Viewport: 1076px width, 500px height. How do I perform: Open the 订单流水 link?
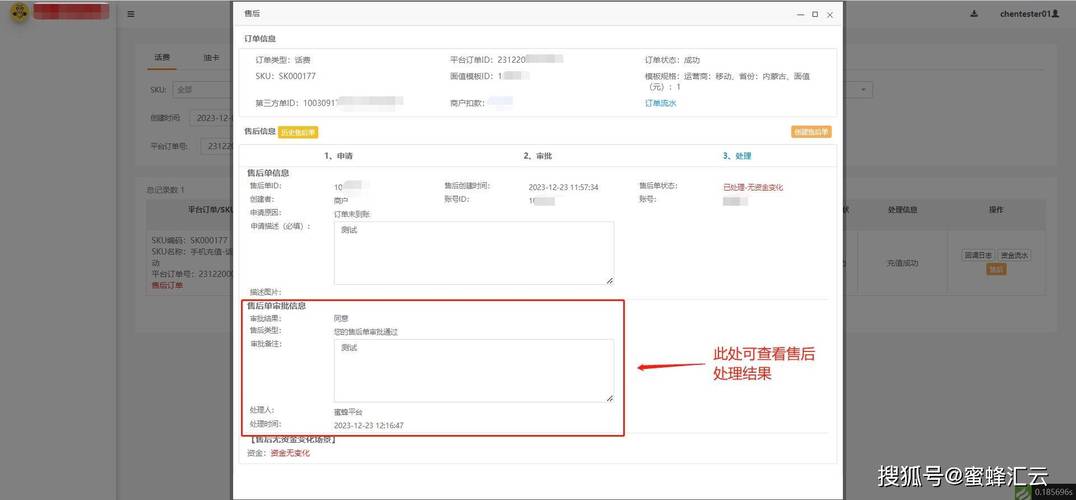[661, 103]
